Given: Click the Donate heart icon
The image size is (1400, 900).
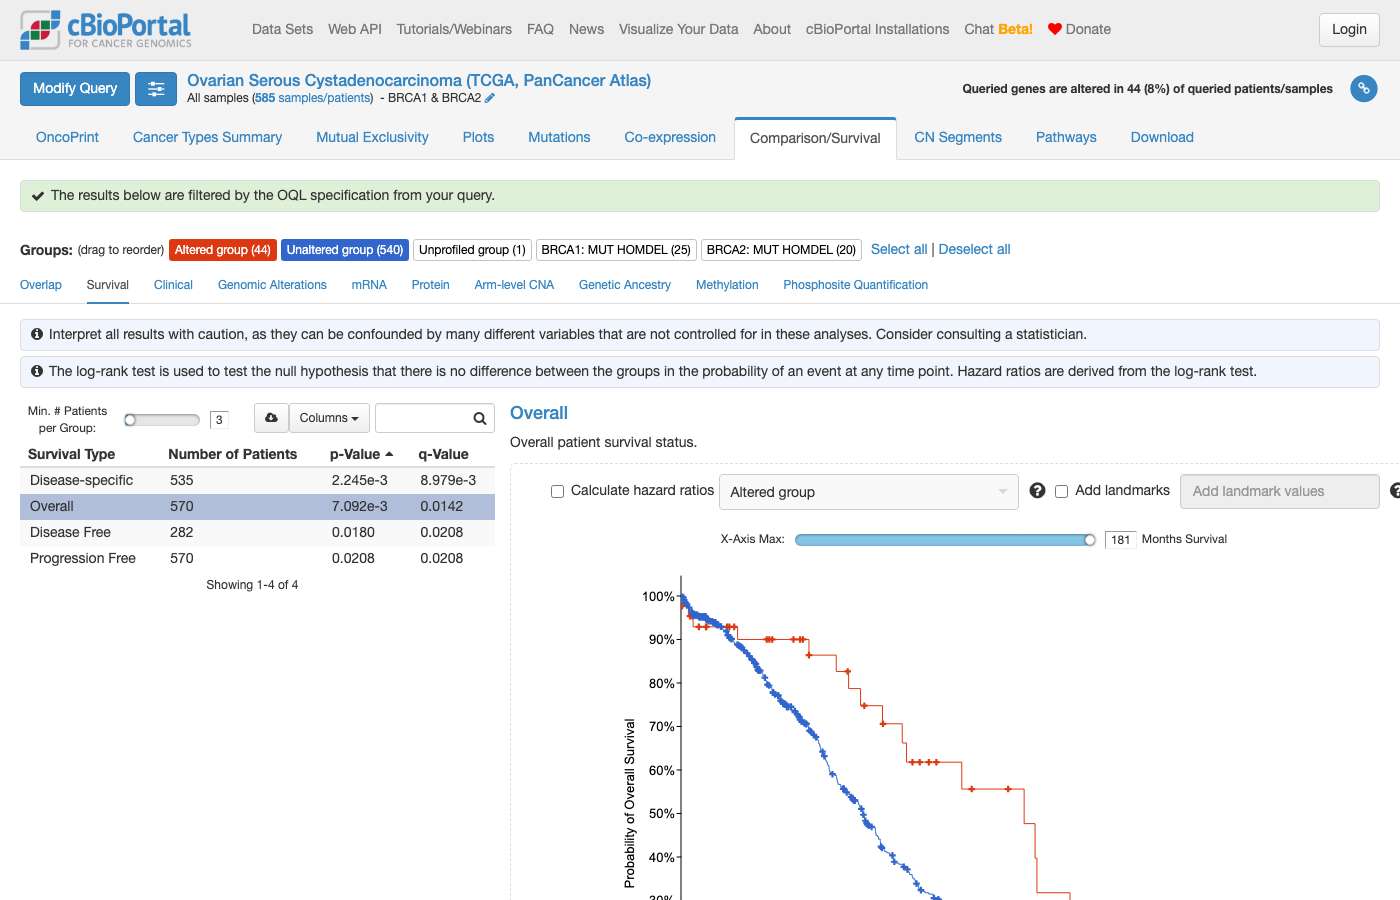Looking at the screenshot, I should tap(1054, 29).
